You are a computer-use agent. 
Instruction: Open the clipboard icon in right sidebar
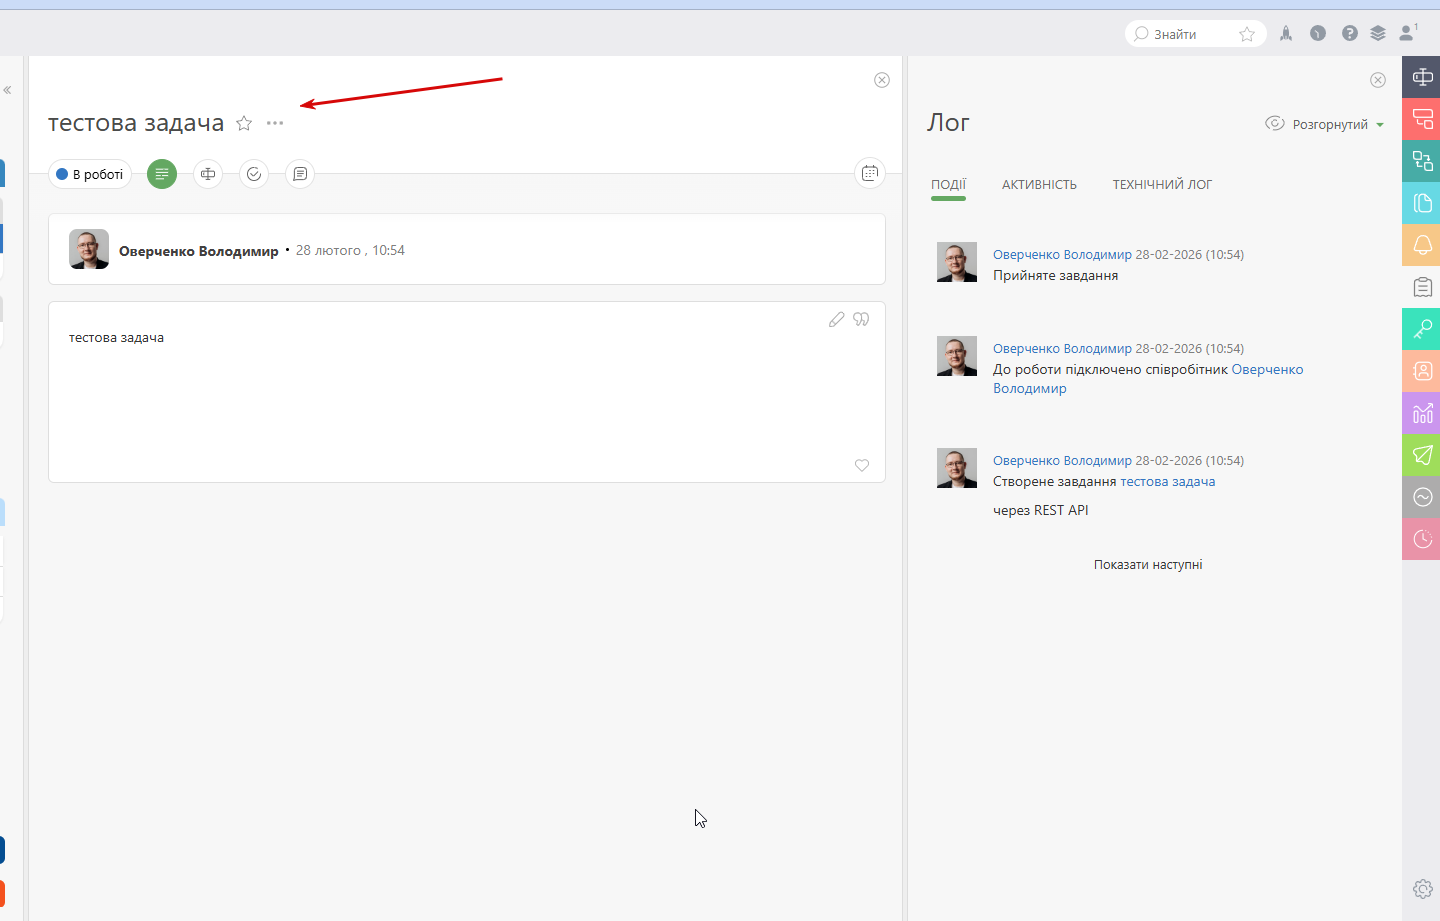pos(1421,287)
